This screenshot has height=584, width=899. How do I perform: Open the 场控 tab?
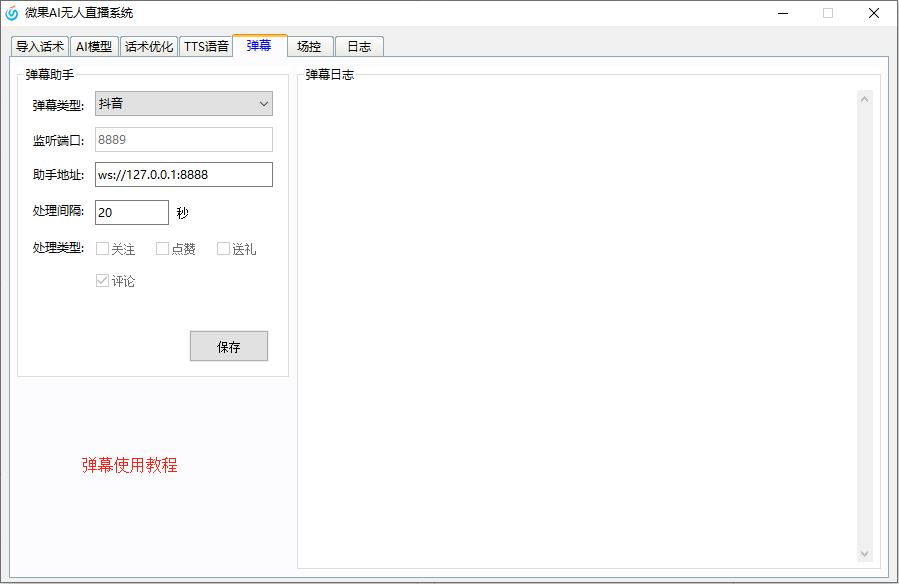[309, 46]
